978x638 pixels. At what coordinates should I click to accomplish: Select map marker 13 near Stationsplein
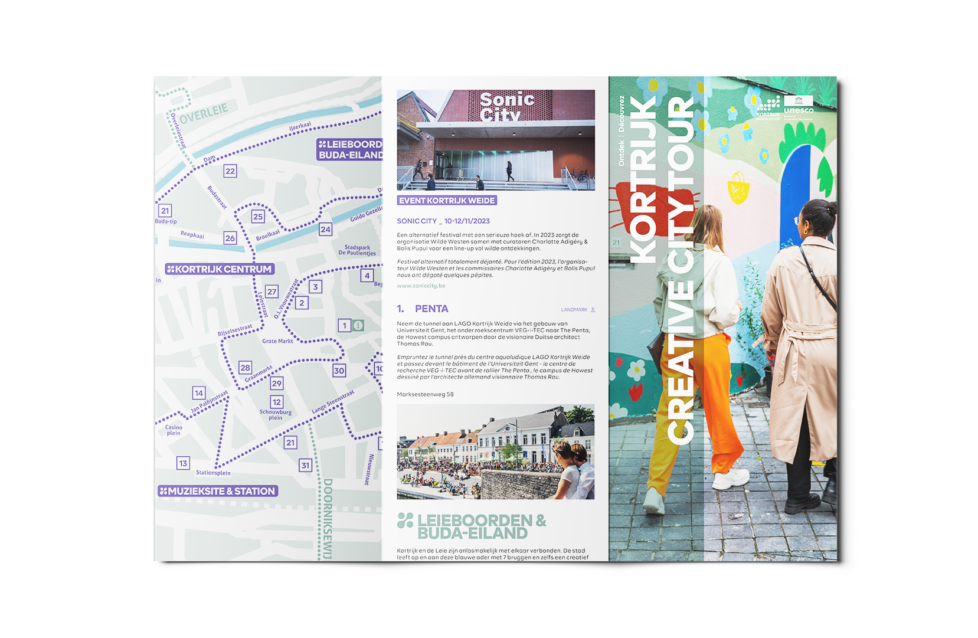tap(183, 463)
